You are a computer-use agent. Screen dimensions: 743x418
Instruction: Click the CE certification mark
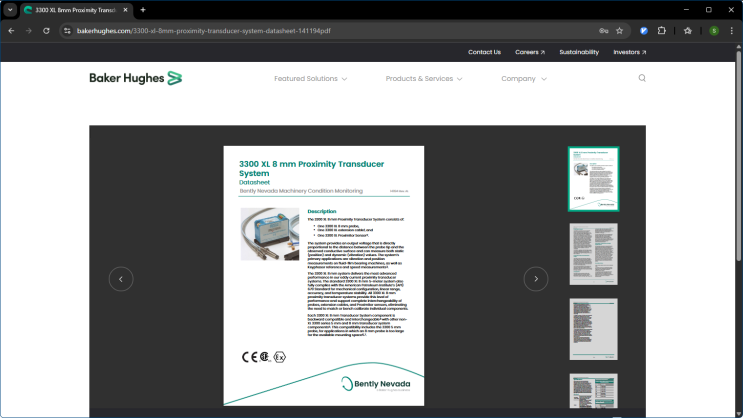pyautogui.click(x=249, y=357)
